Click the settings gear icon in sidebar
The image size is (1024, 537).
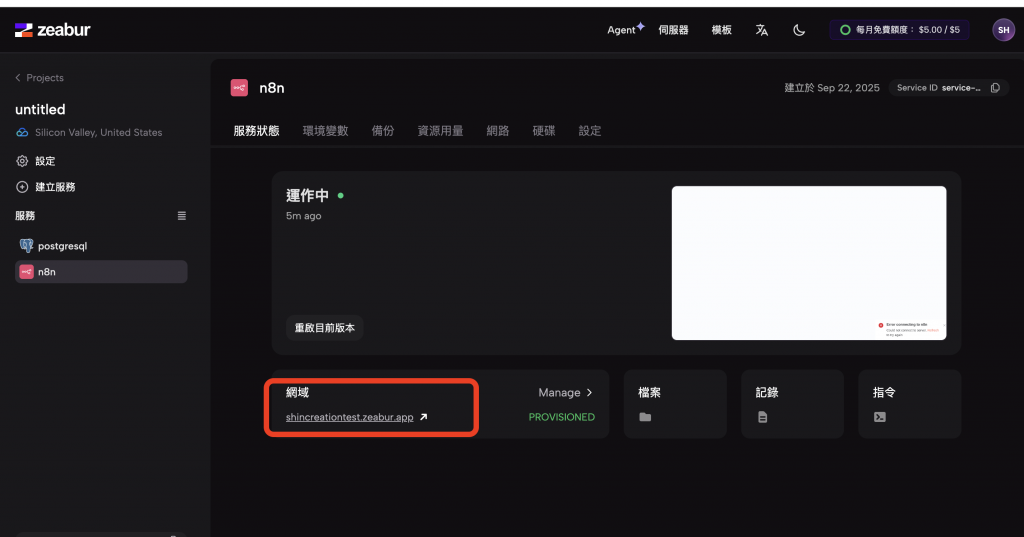pos(22,161)
